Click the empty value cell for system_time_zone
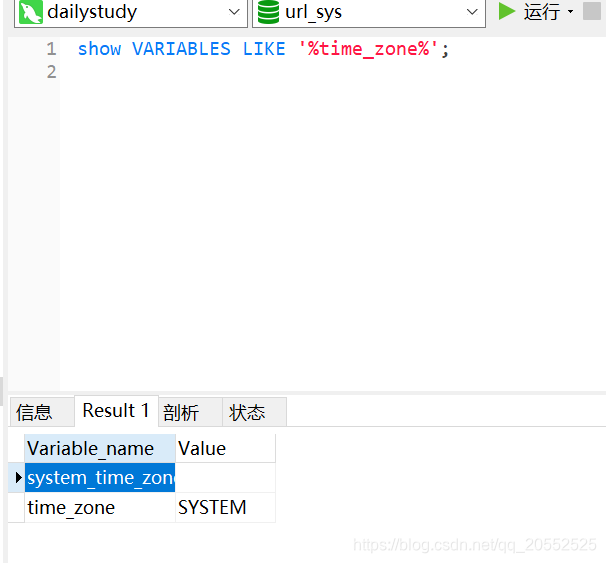This screenshot has width=606, height=563. [225, 478]
